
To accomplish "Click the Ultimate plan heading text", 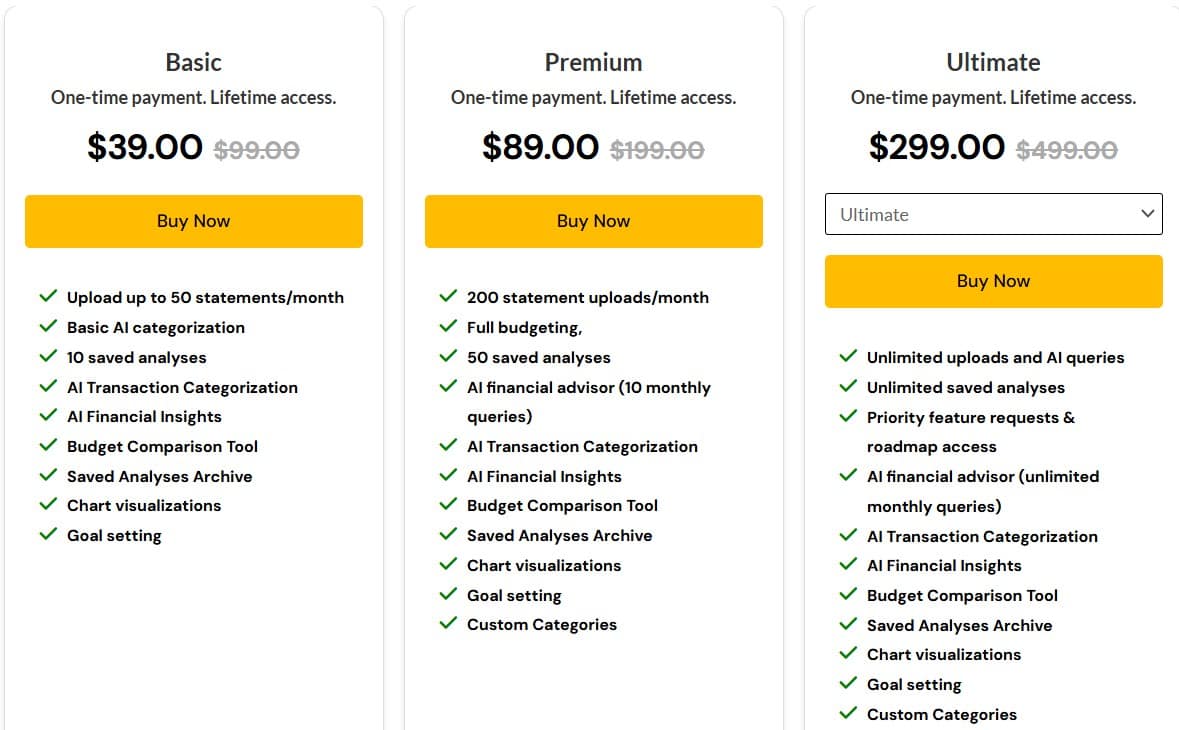I will [x=993, y=62].
